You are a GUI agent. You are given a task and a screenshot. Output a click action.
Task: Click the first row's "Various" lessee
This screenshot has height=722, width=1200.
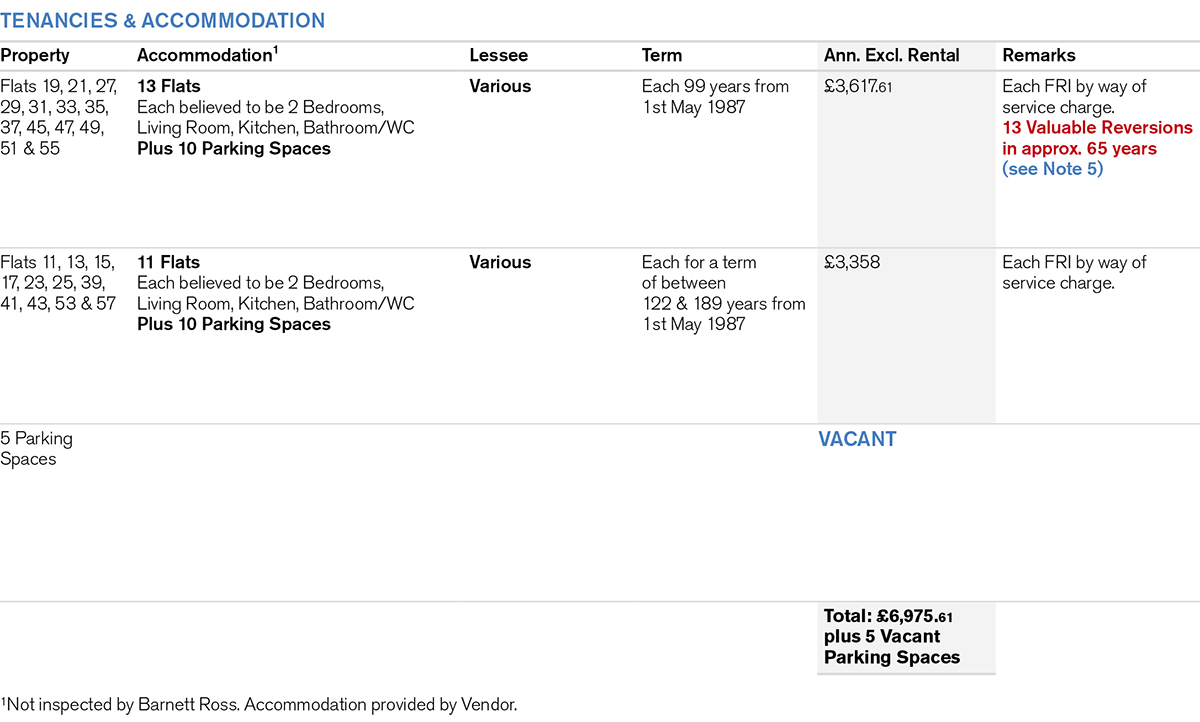[x=500, y=87]
